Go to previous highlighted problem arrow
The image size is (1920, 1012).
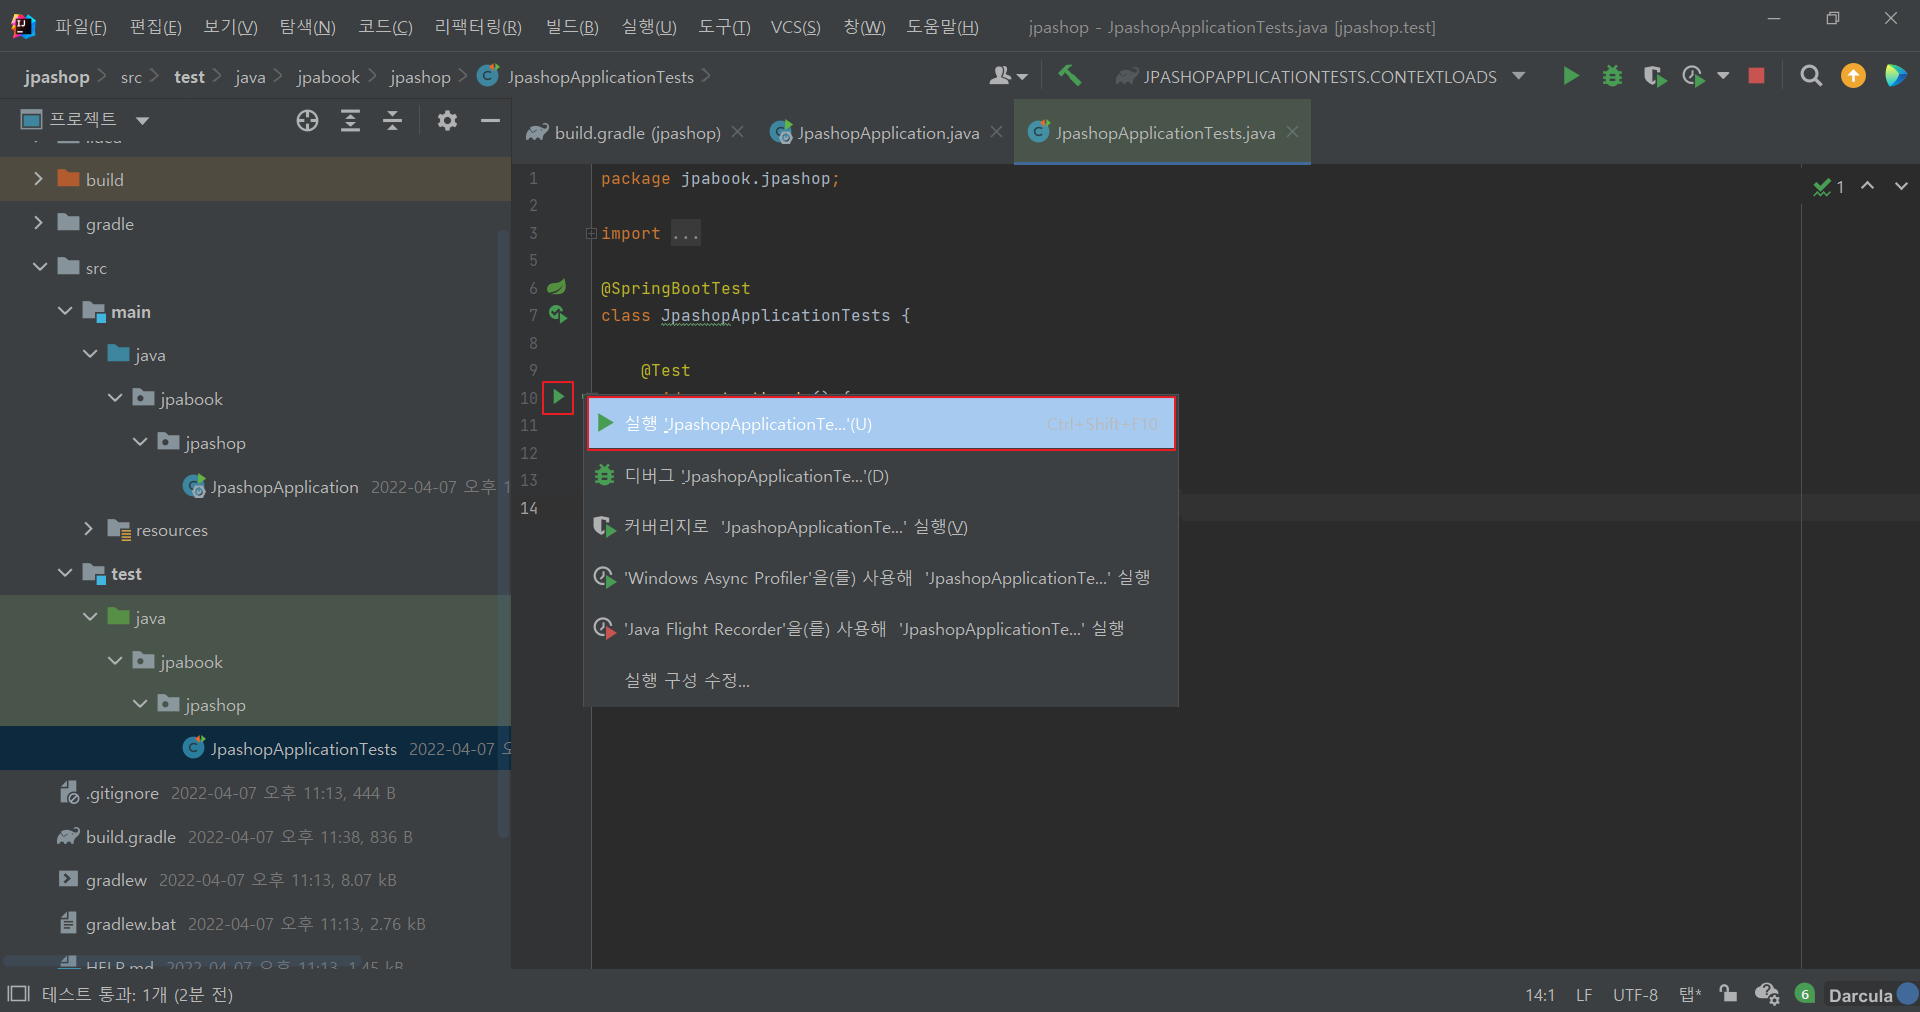pyautogui.click(x=1867, y=186)
